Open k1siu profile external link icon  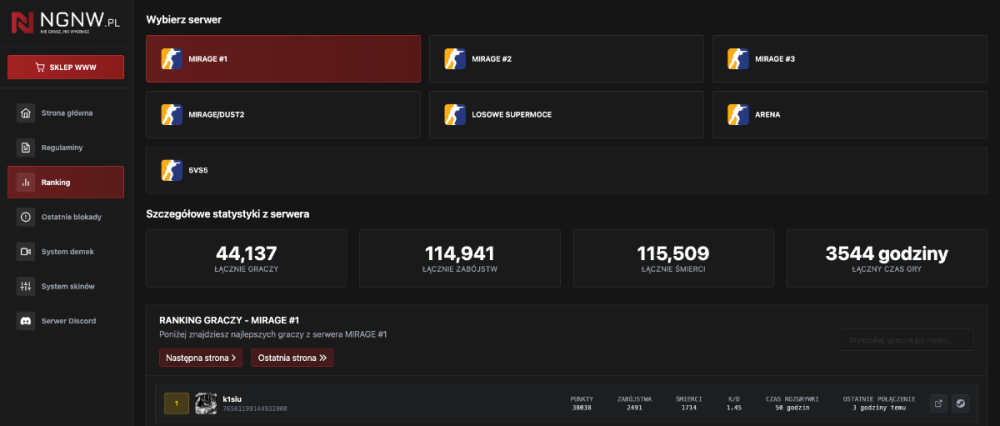point(938,404)
